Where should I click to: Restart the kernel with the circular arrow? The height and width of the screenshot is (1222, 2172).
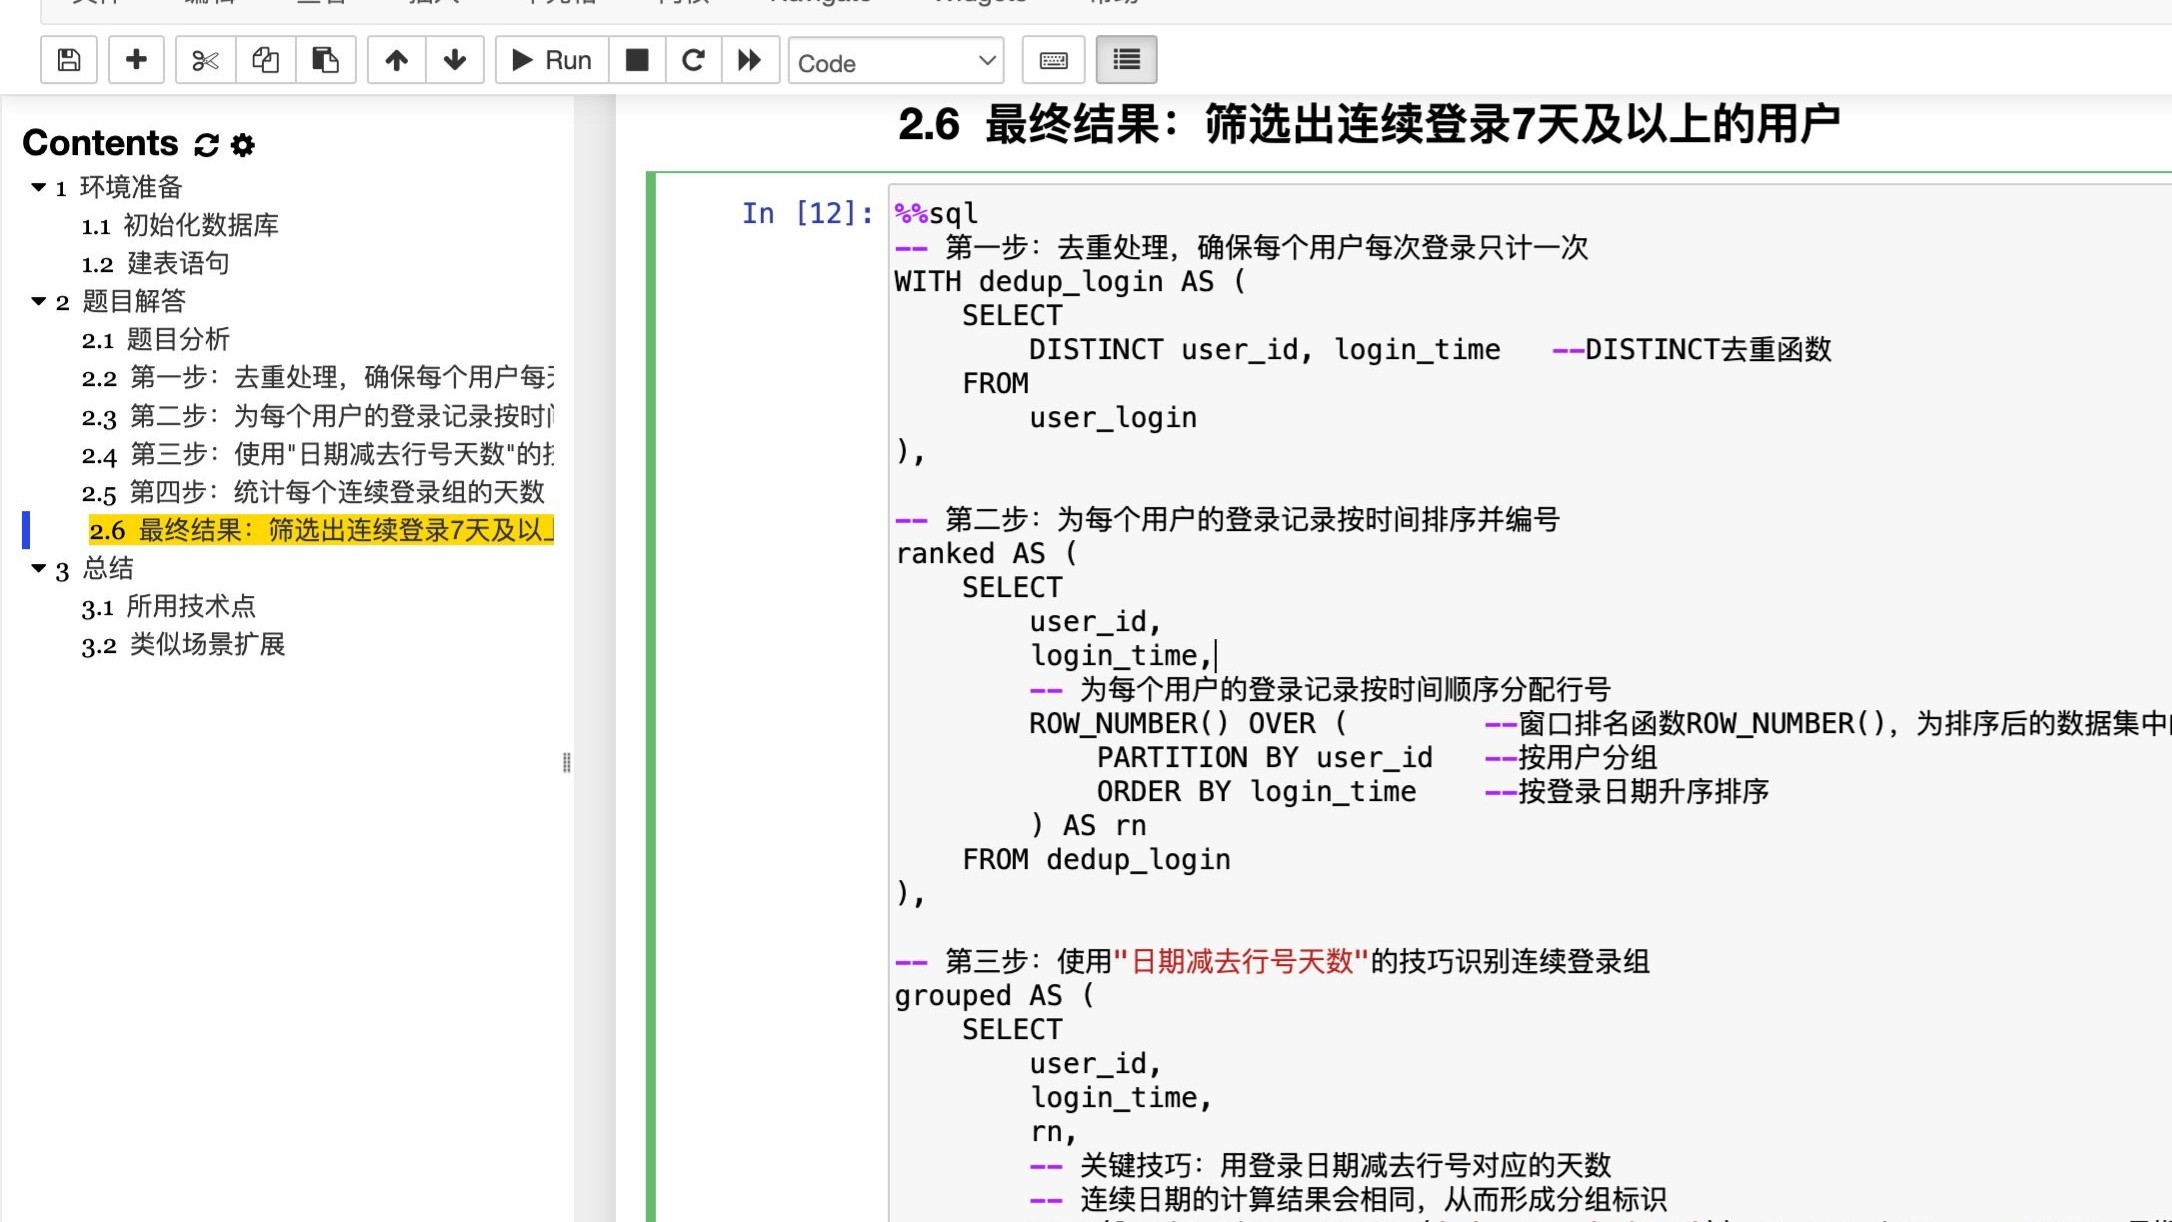(693, 60)
